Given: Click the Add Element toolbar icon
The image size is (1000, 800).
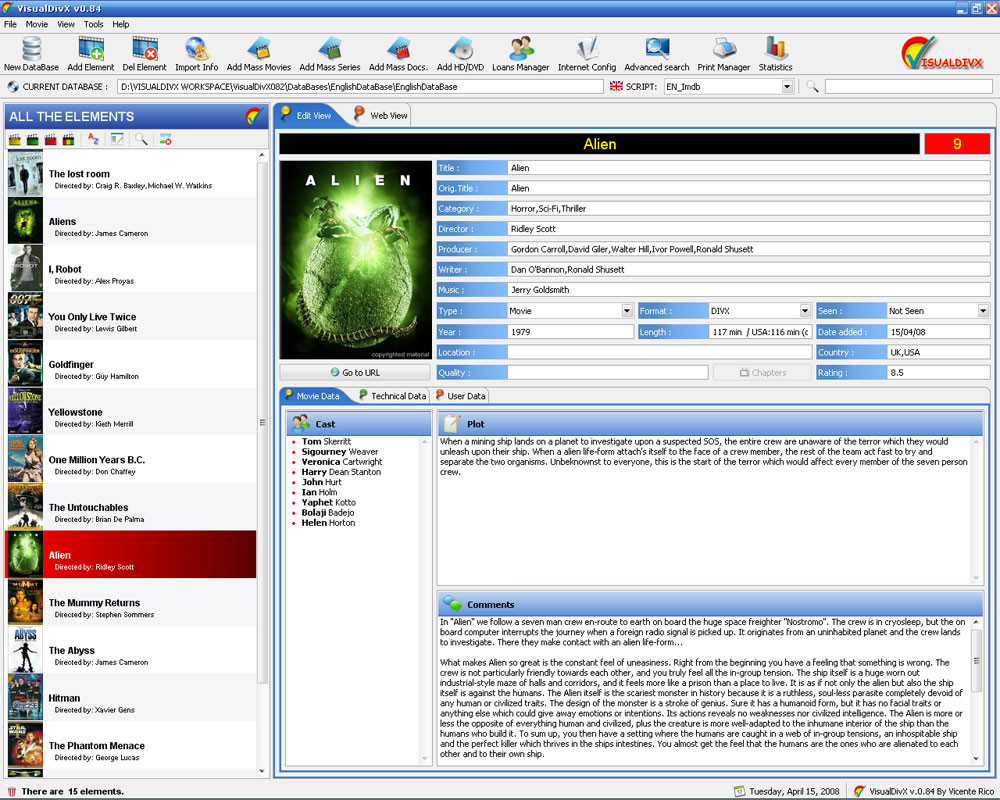Looking at the screenshot, I should [91, 54].
